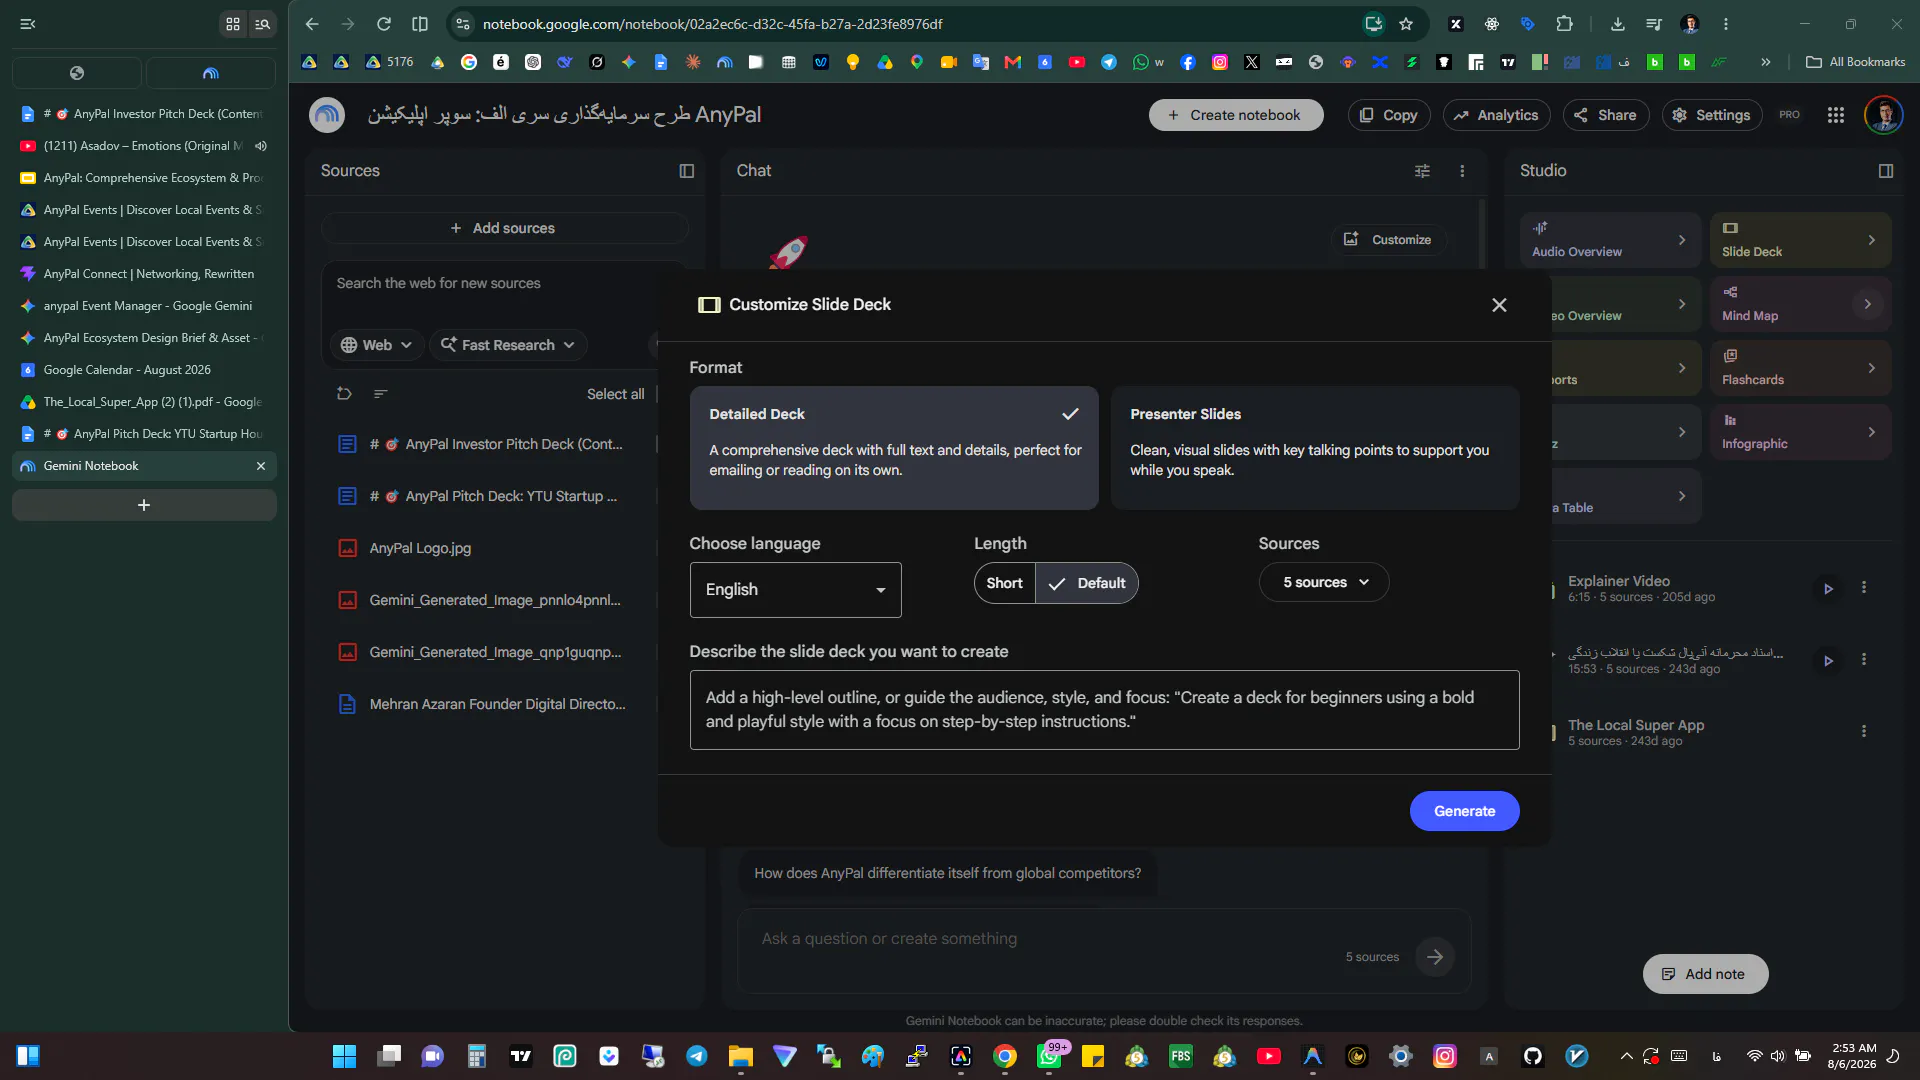
Task: Choose the Short length option
Action: (1004, 583)
